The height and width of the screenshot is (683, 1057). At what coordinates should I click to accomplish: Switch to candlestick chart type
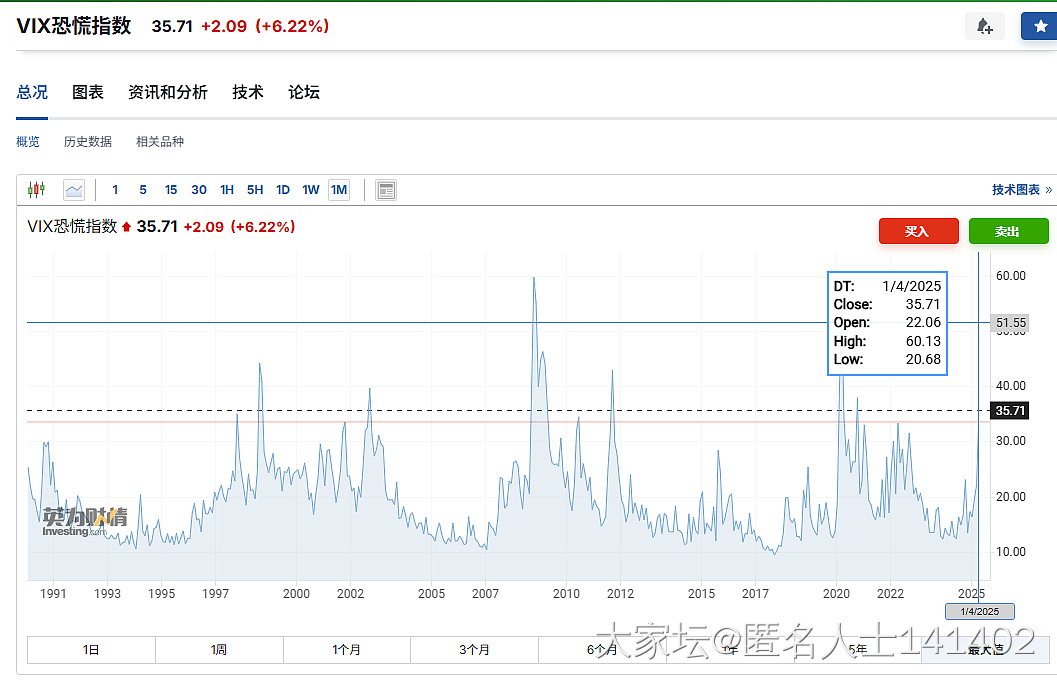(37, 190)
